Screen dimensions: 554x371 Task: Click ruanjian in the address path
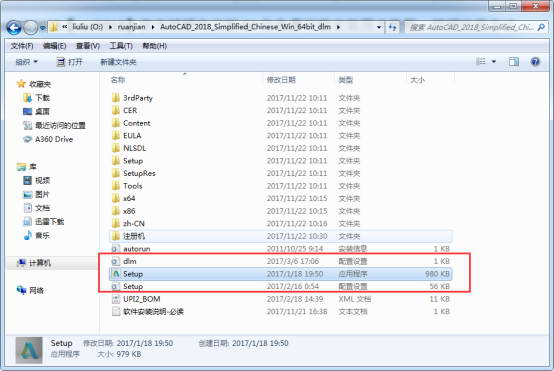click(131, 27)
